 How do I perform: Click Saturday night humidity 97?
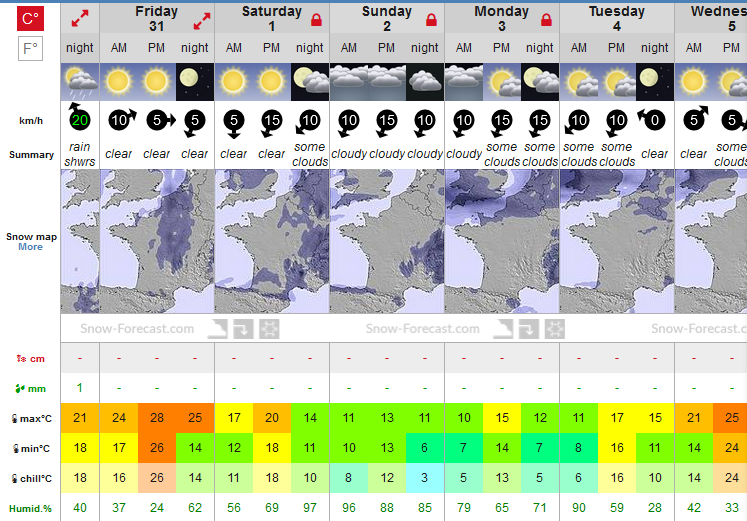(x=310, y=508)
